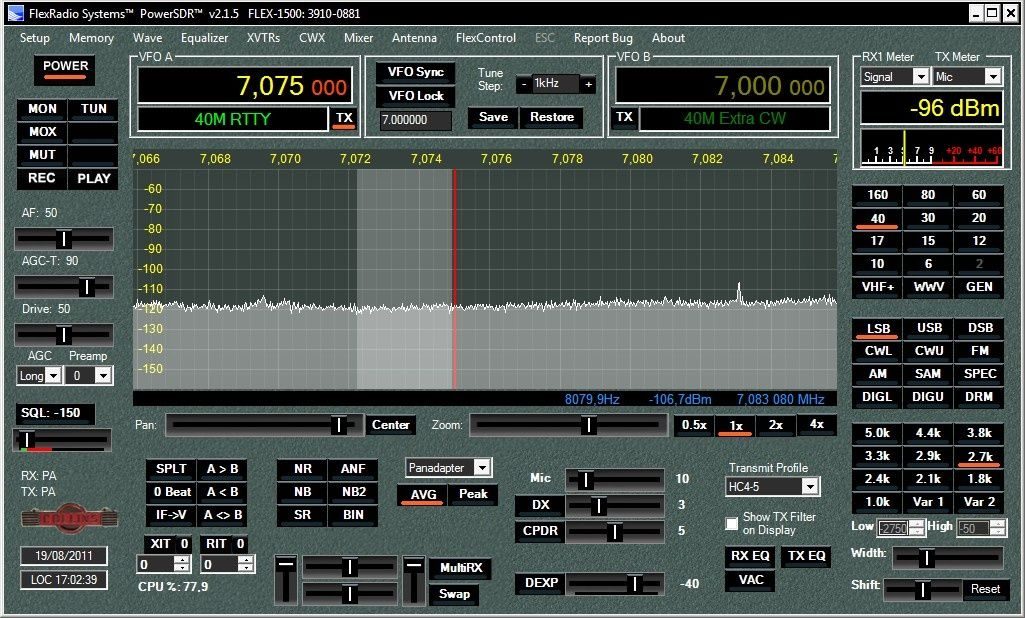The width and height of the screenshot is (1025, 618).
Task: Select the WWV band button
Action: coord(928,286)
